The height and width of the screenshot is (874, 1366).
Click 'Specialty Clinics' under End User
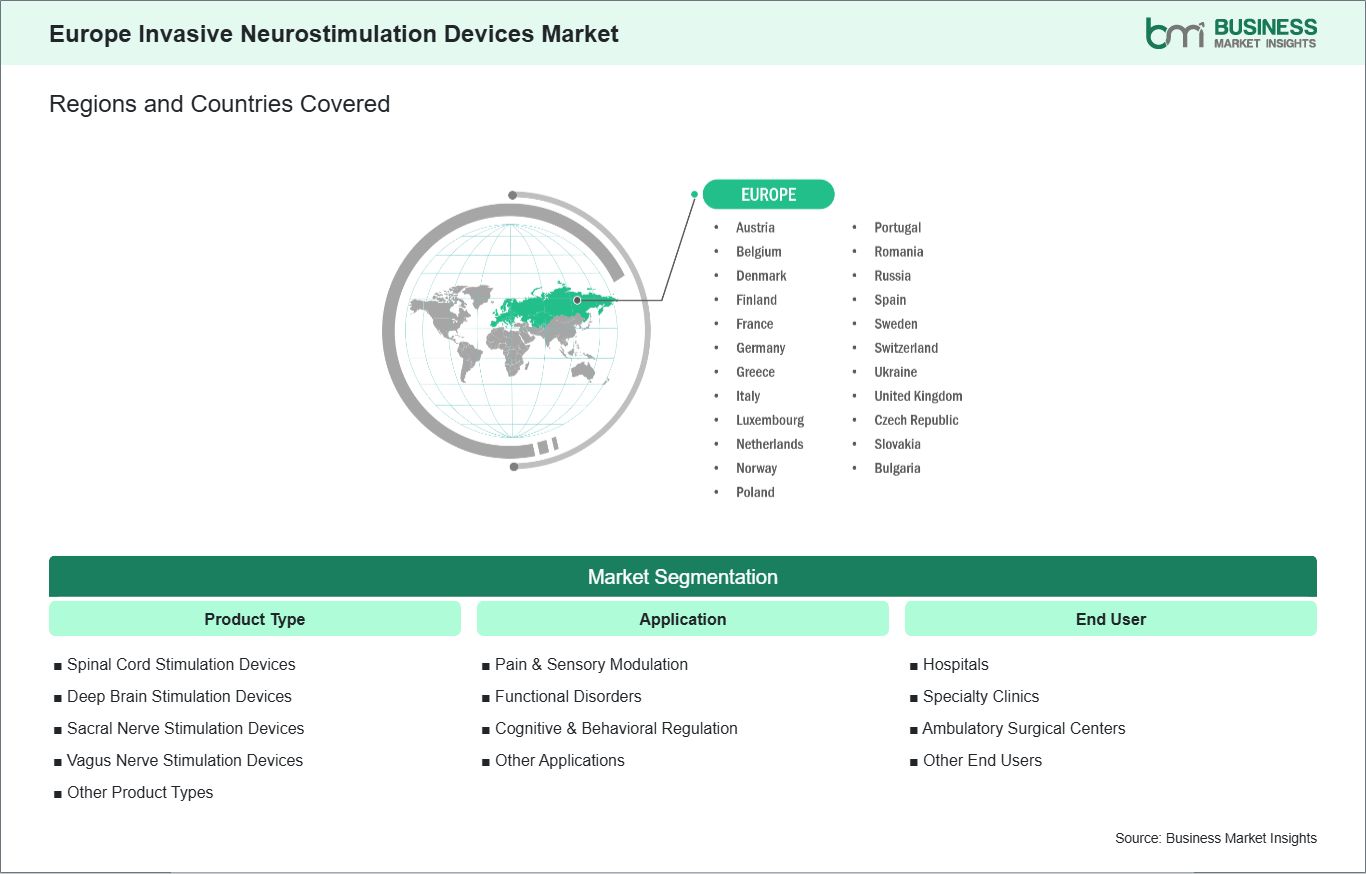[x=981, y=696]
